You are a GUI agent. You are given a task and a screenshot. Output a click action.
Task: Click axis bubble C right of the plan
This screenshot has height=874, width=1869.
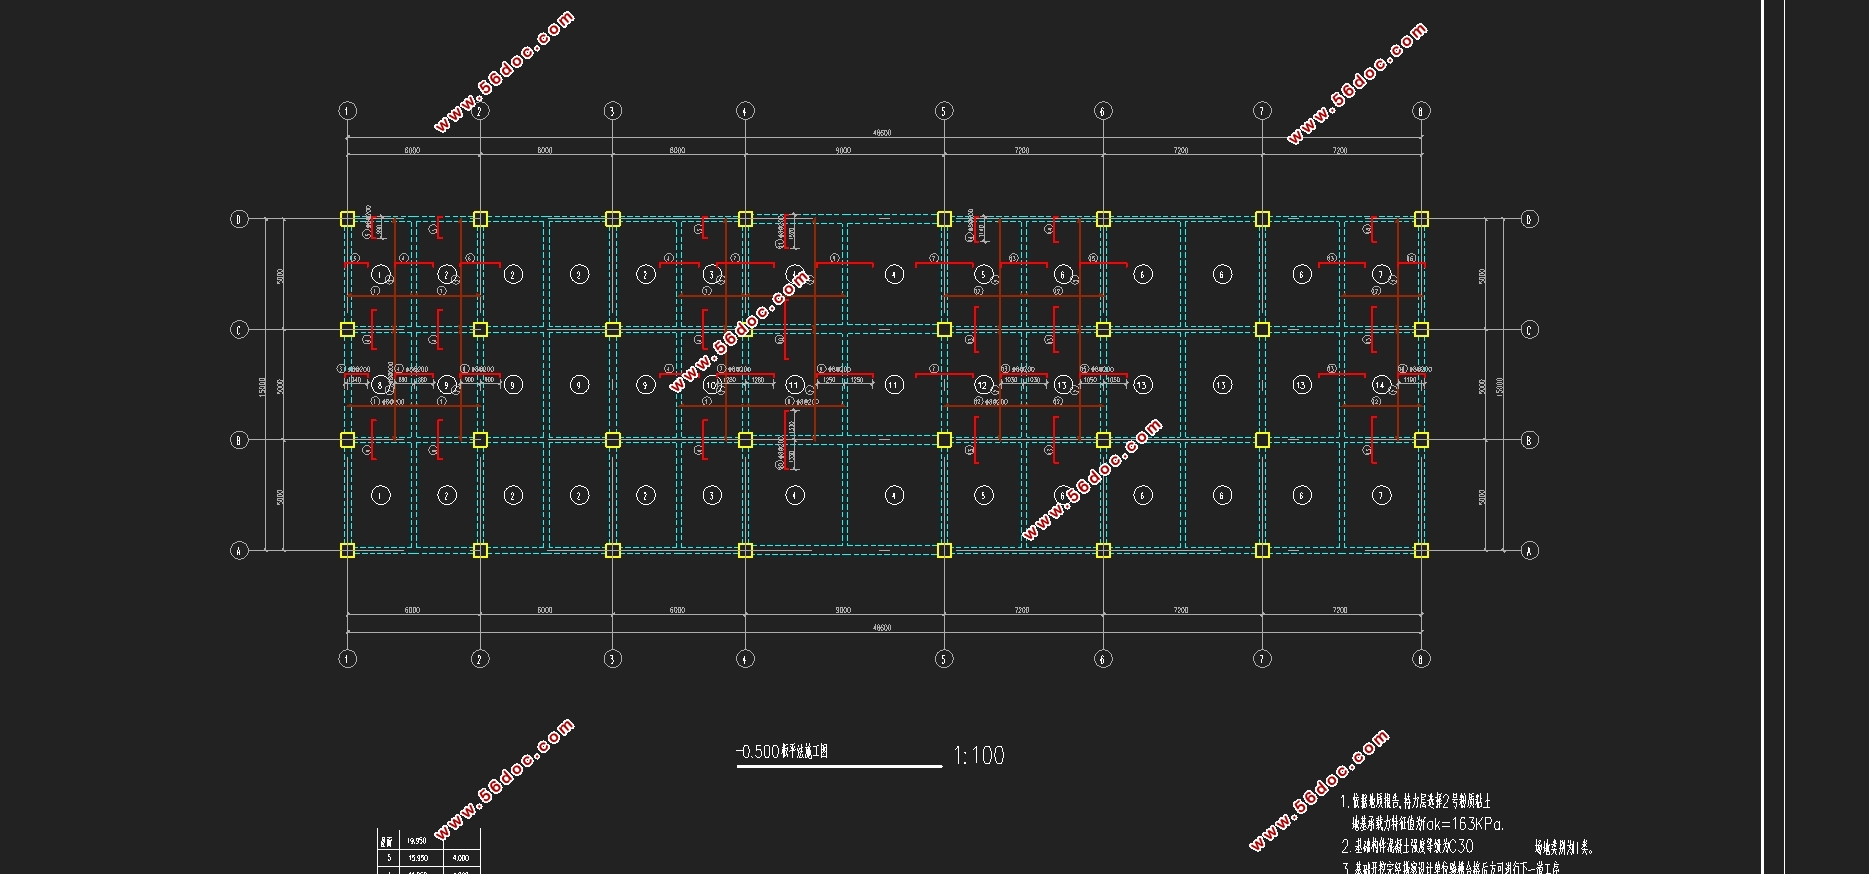(x=1529, y=330)
